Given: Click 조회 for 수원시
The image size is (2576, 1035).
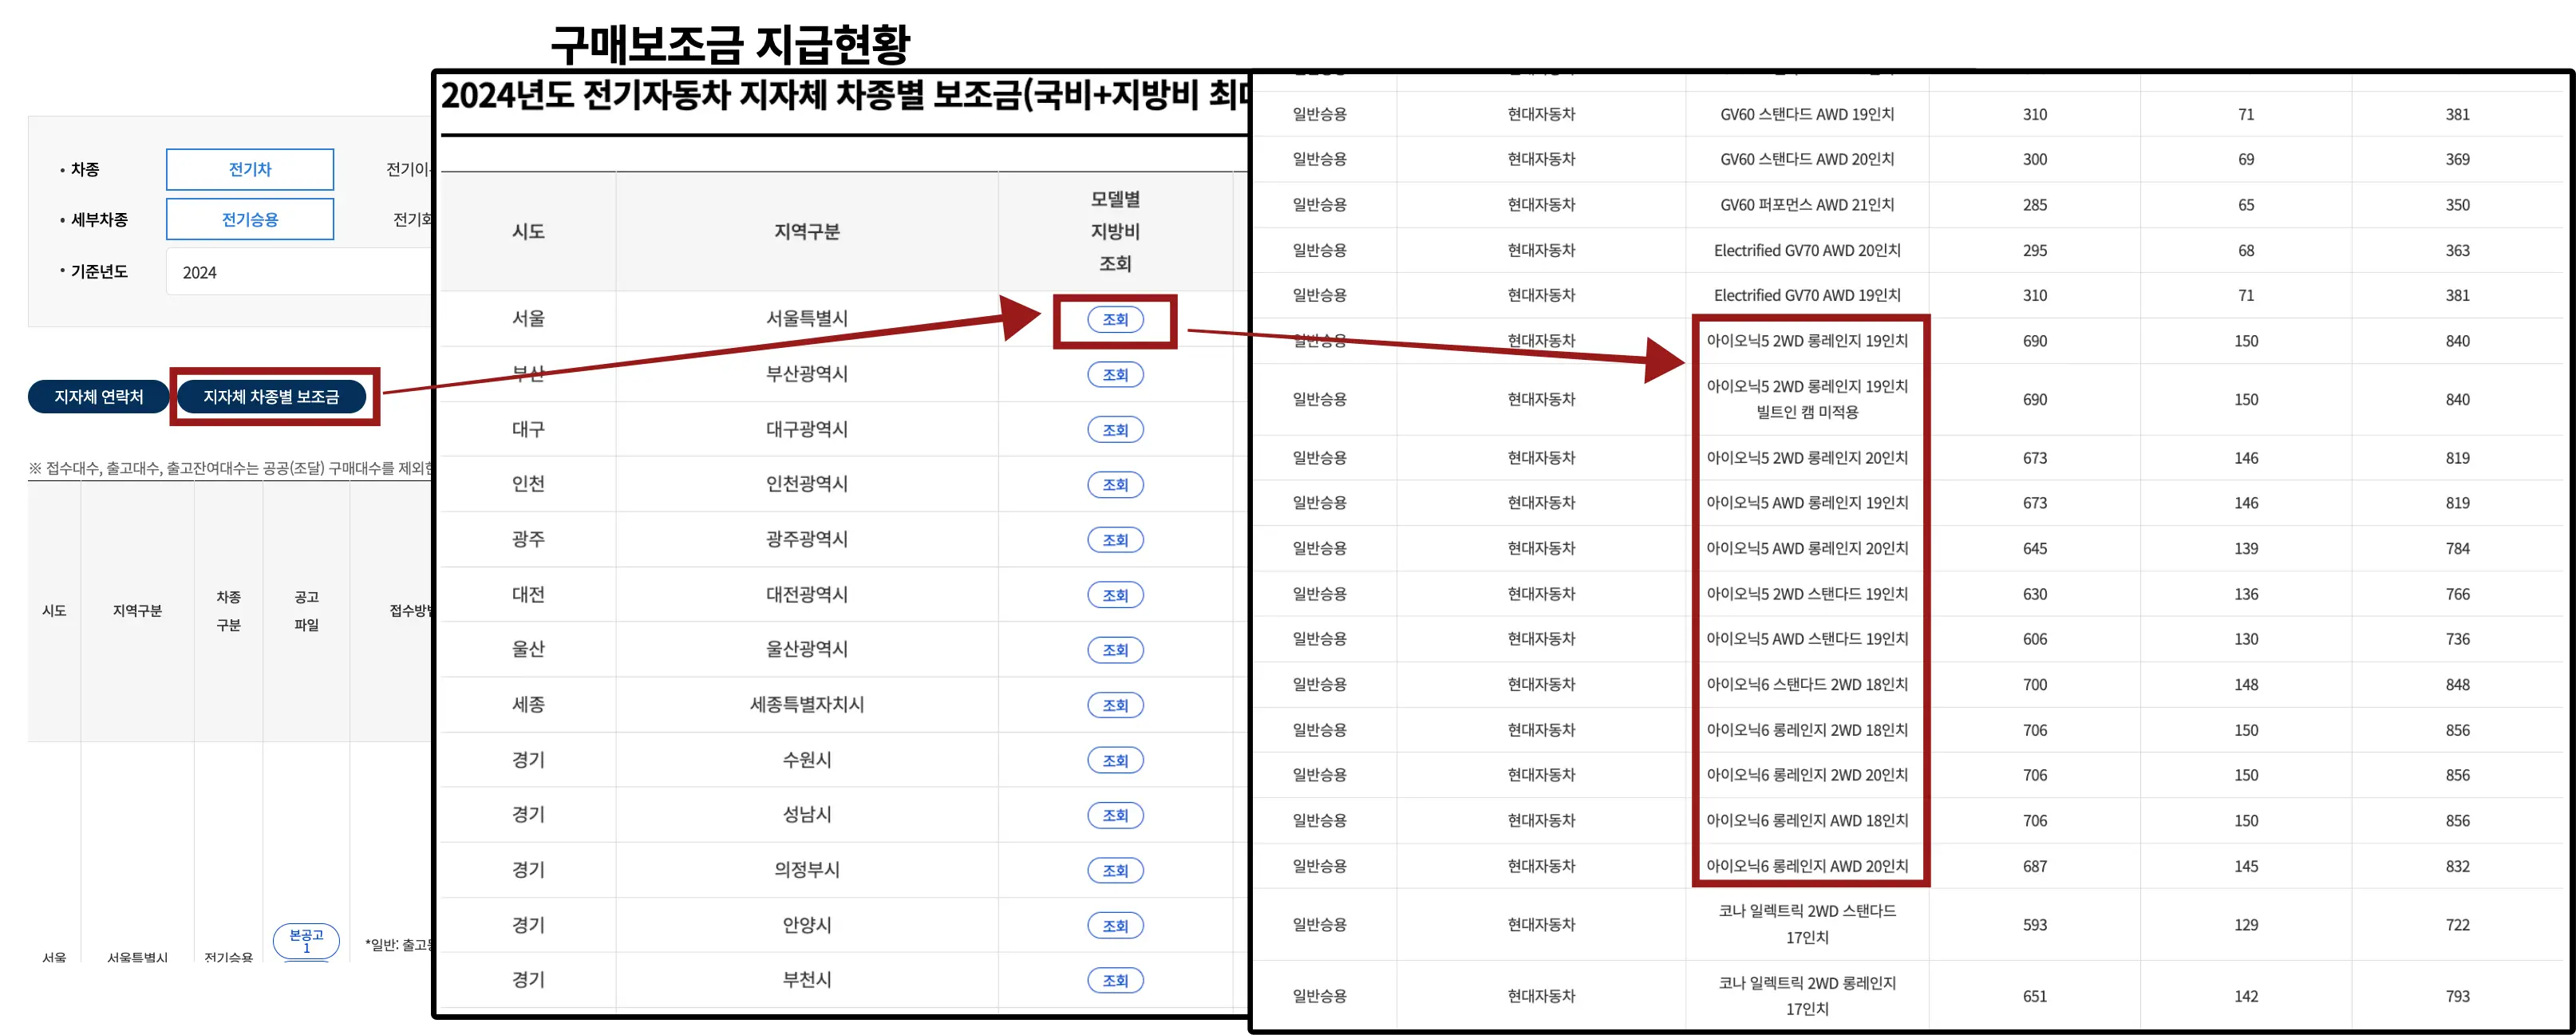Looking at the screenshot, I should [x=1114, y=760].
